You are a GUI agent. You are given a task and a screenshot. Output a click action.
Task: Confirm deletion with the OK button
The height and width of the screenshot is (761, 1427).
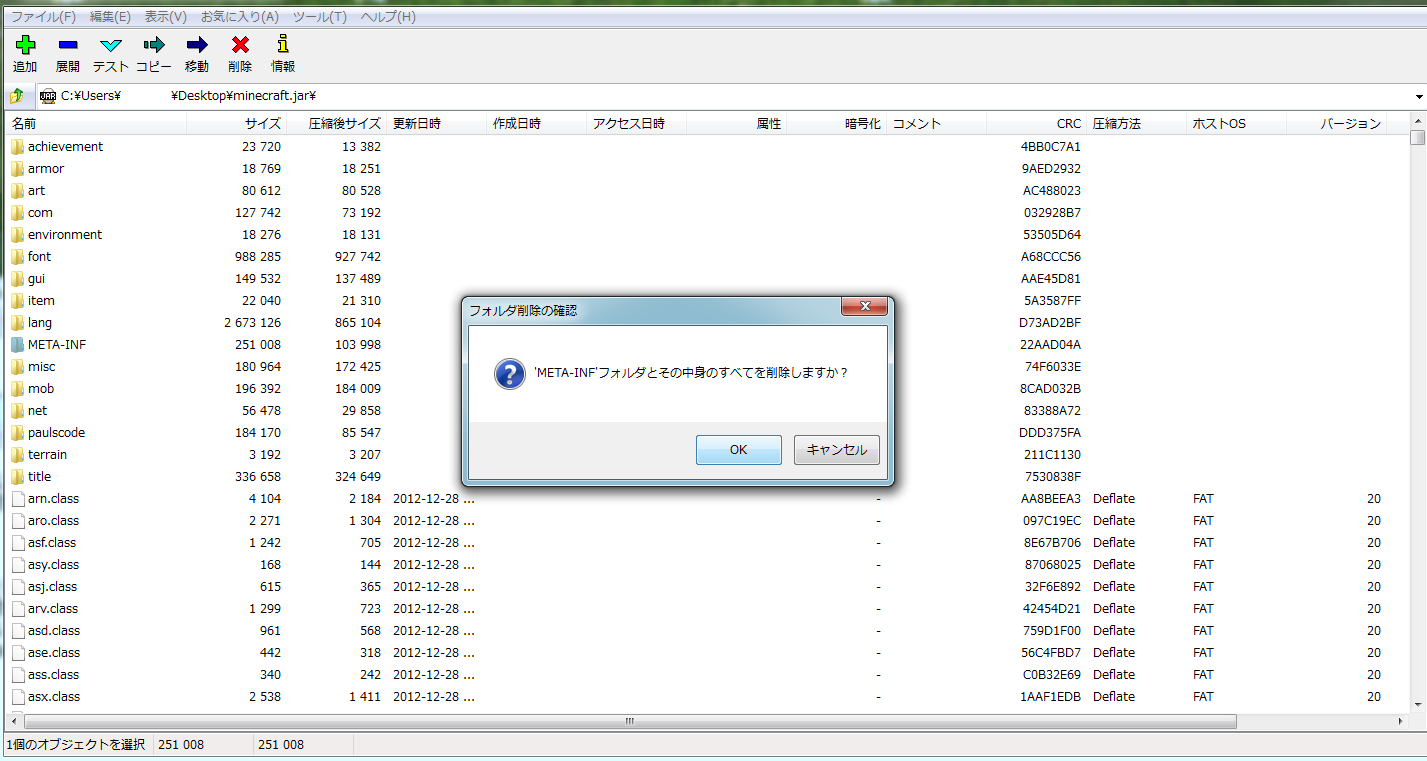coord(738,450)
